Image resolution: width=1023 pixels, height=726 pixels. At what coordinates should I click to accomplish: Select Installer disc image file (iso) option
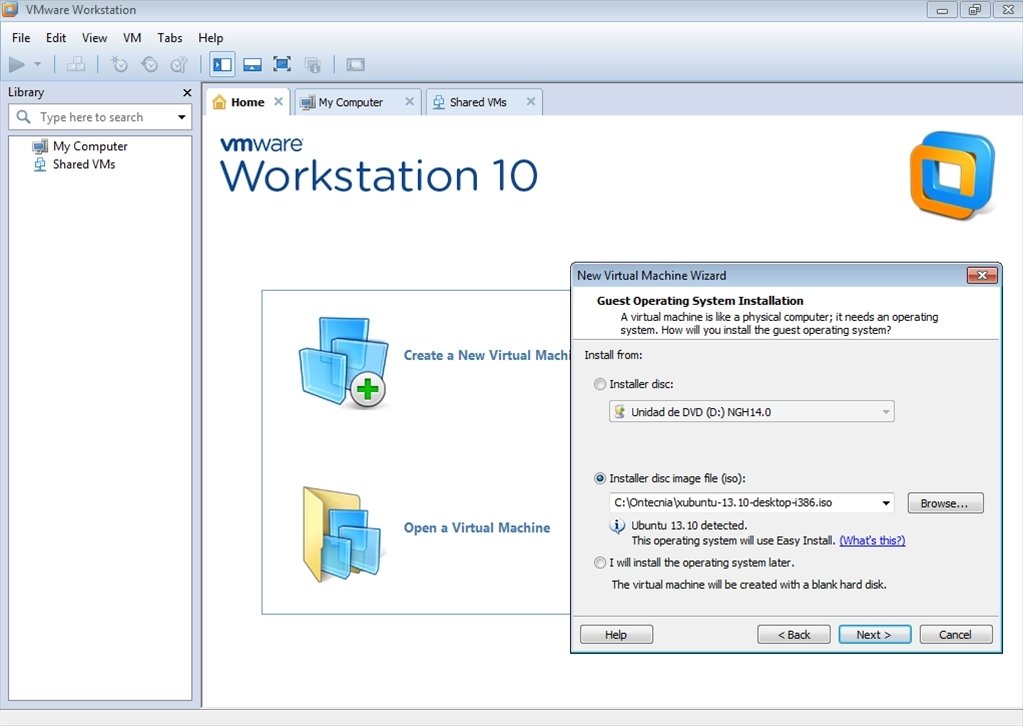pos(600,478)
